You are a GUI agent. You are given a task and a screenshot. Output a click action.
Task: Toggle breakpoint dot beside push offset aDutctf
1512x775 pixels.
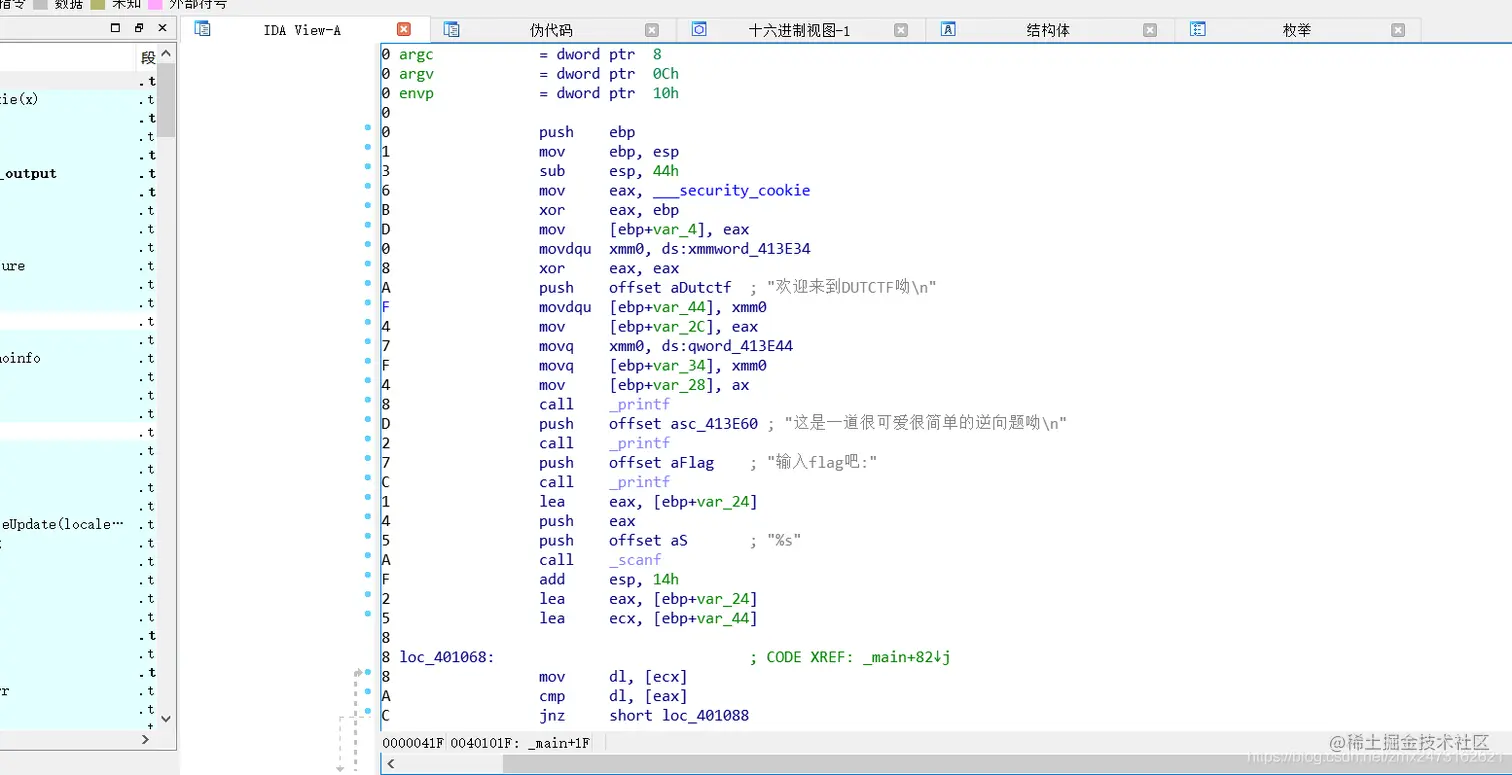click(x=368, y=283)
